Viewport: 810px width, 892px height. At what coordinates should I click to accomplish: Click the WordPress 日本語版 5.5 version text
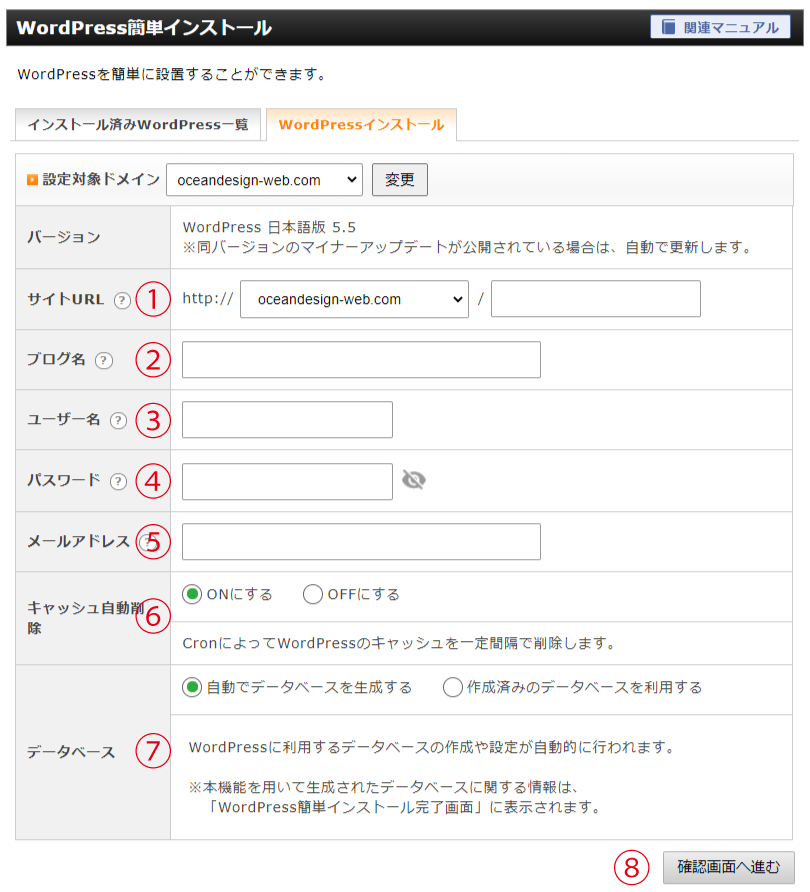click(x=269, y=227)
